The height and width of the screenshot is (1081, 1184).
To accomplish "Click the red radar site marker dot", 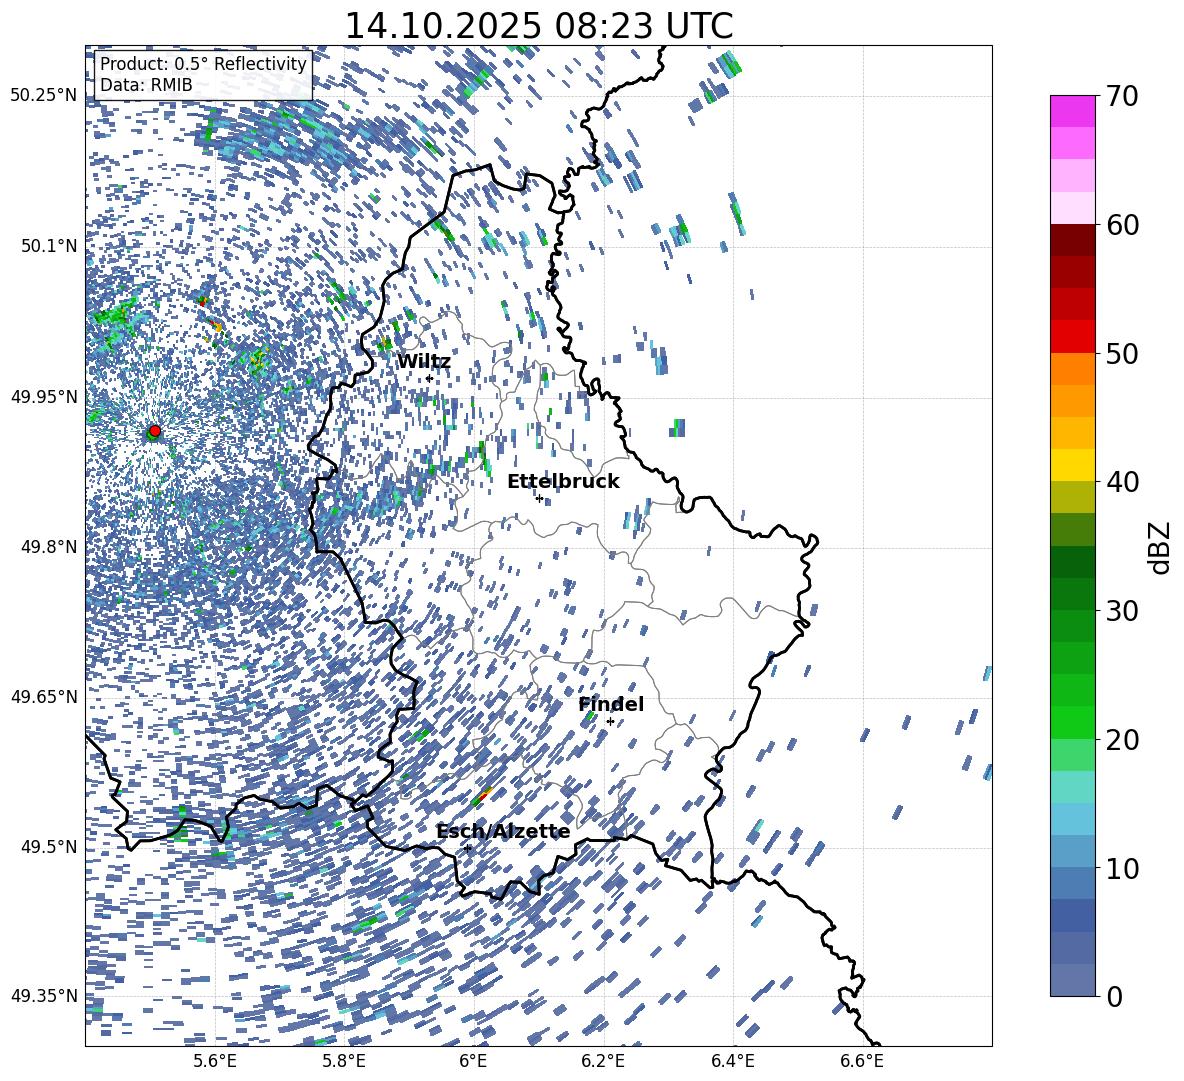I will pos(154,431).
